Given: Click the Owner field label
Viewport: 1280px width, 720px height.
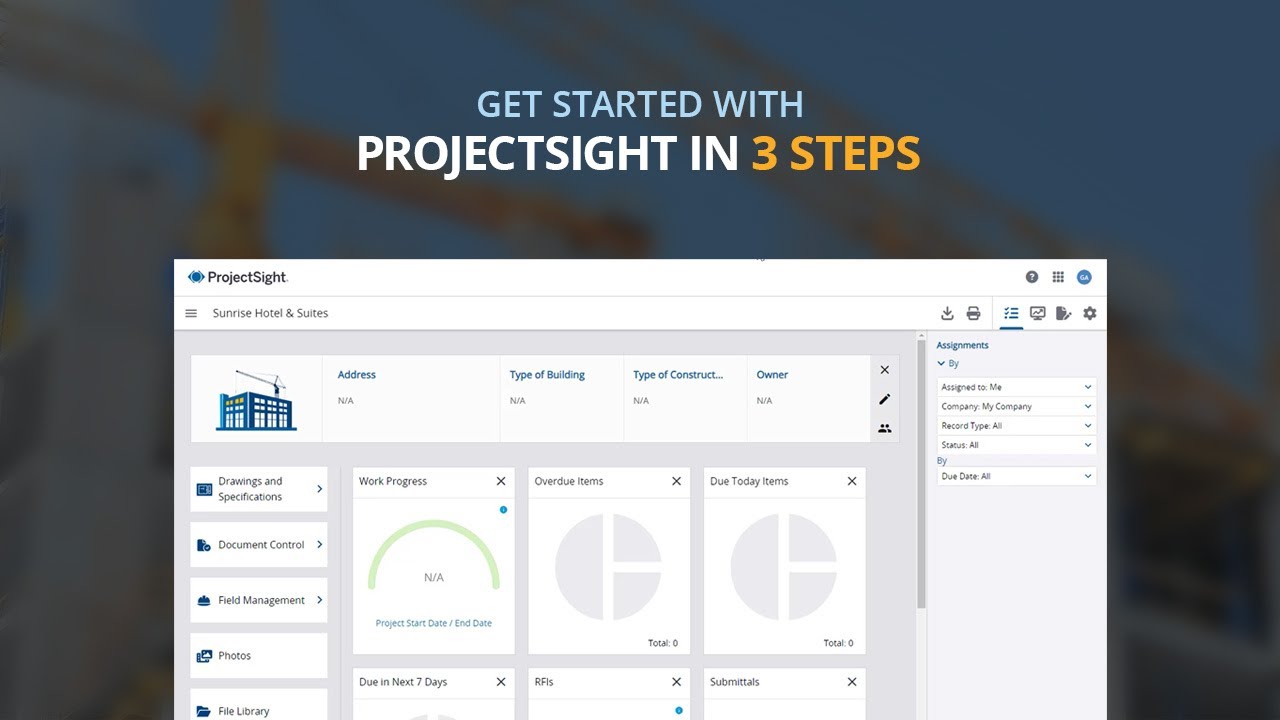Looking at the screenshot, I should [772, 375].
